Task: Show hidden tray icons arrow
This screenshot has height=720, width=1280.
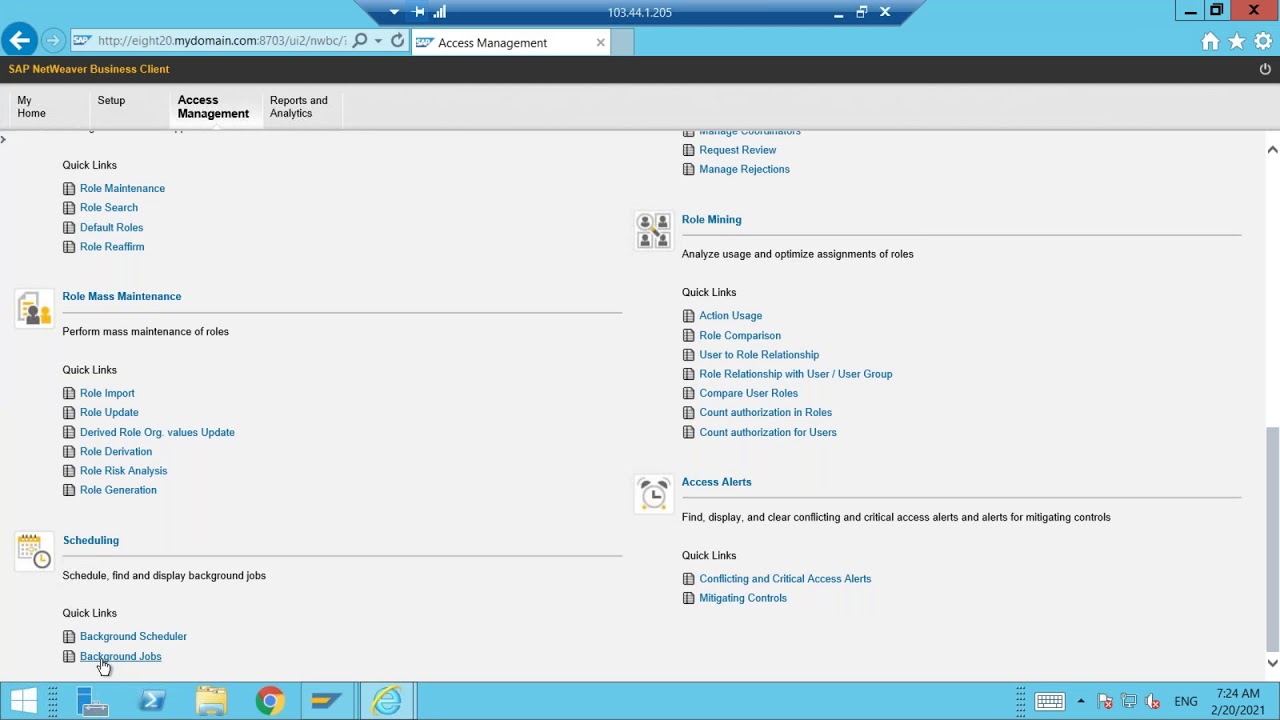Action: (1081, 701)
